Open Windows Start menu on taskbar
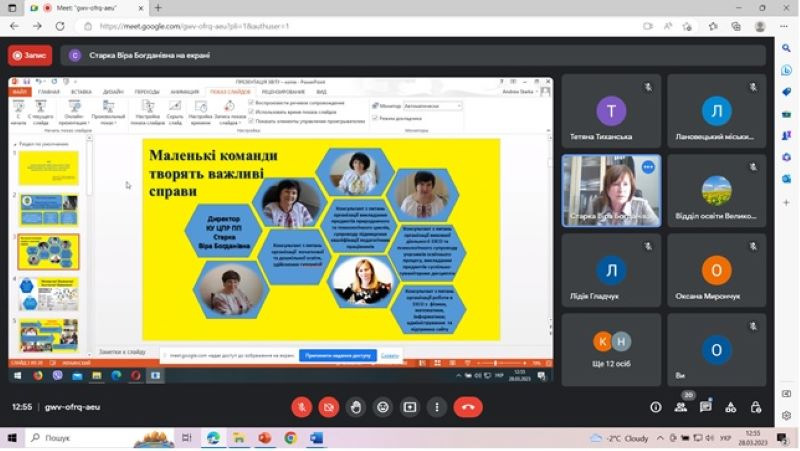Screen dimensions: 800x451 point(12,438)
